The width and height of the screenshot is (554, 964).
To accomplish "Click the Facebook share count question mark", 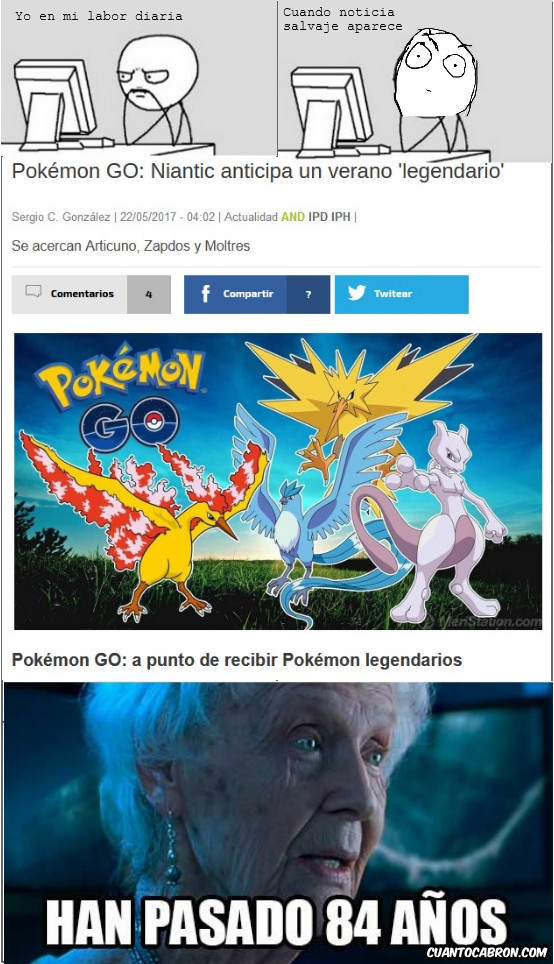I will pos(308,294).
